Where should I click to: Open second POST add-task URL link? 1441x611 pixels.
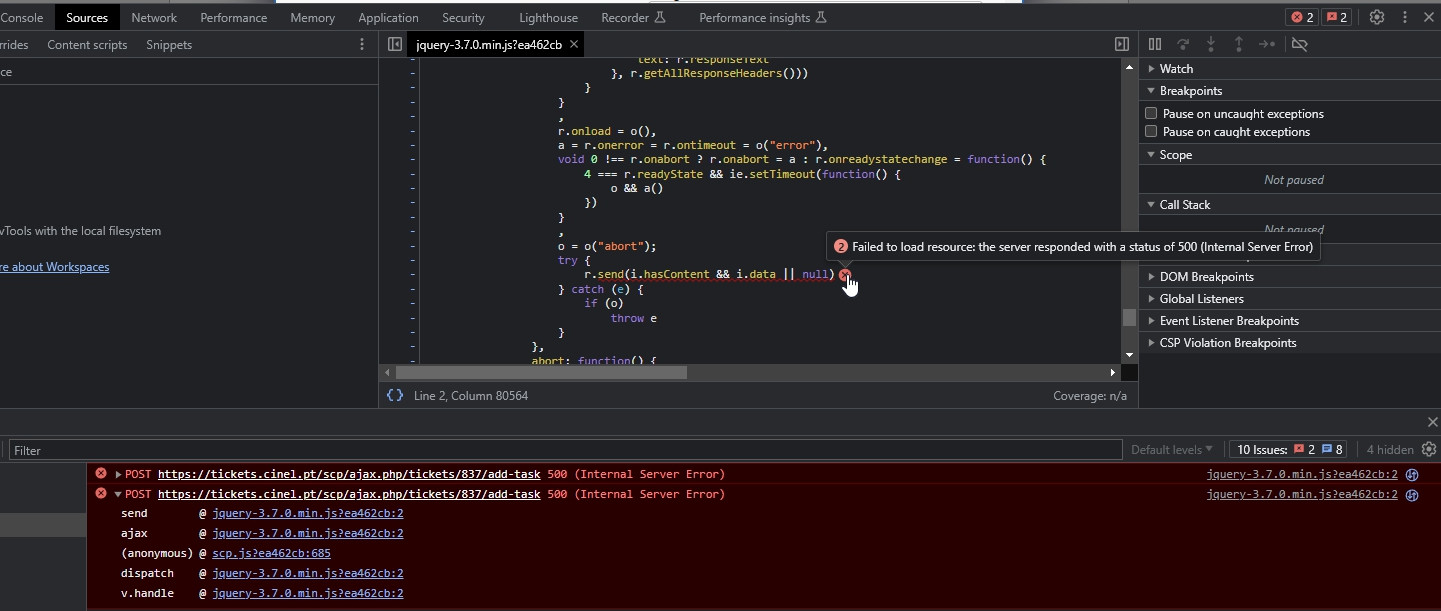(349, 494)
